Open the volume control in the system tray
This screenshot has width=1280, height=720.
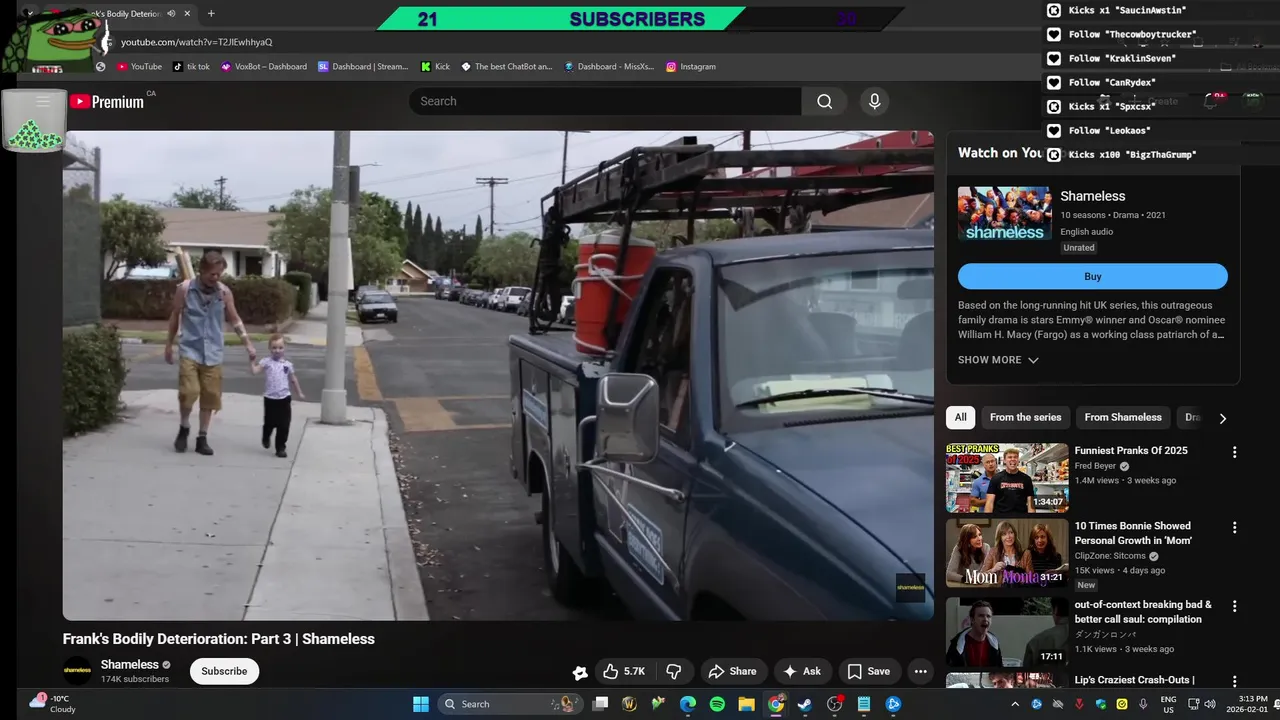1211,704
